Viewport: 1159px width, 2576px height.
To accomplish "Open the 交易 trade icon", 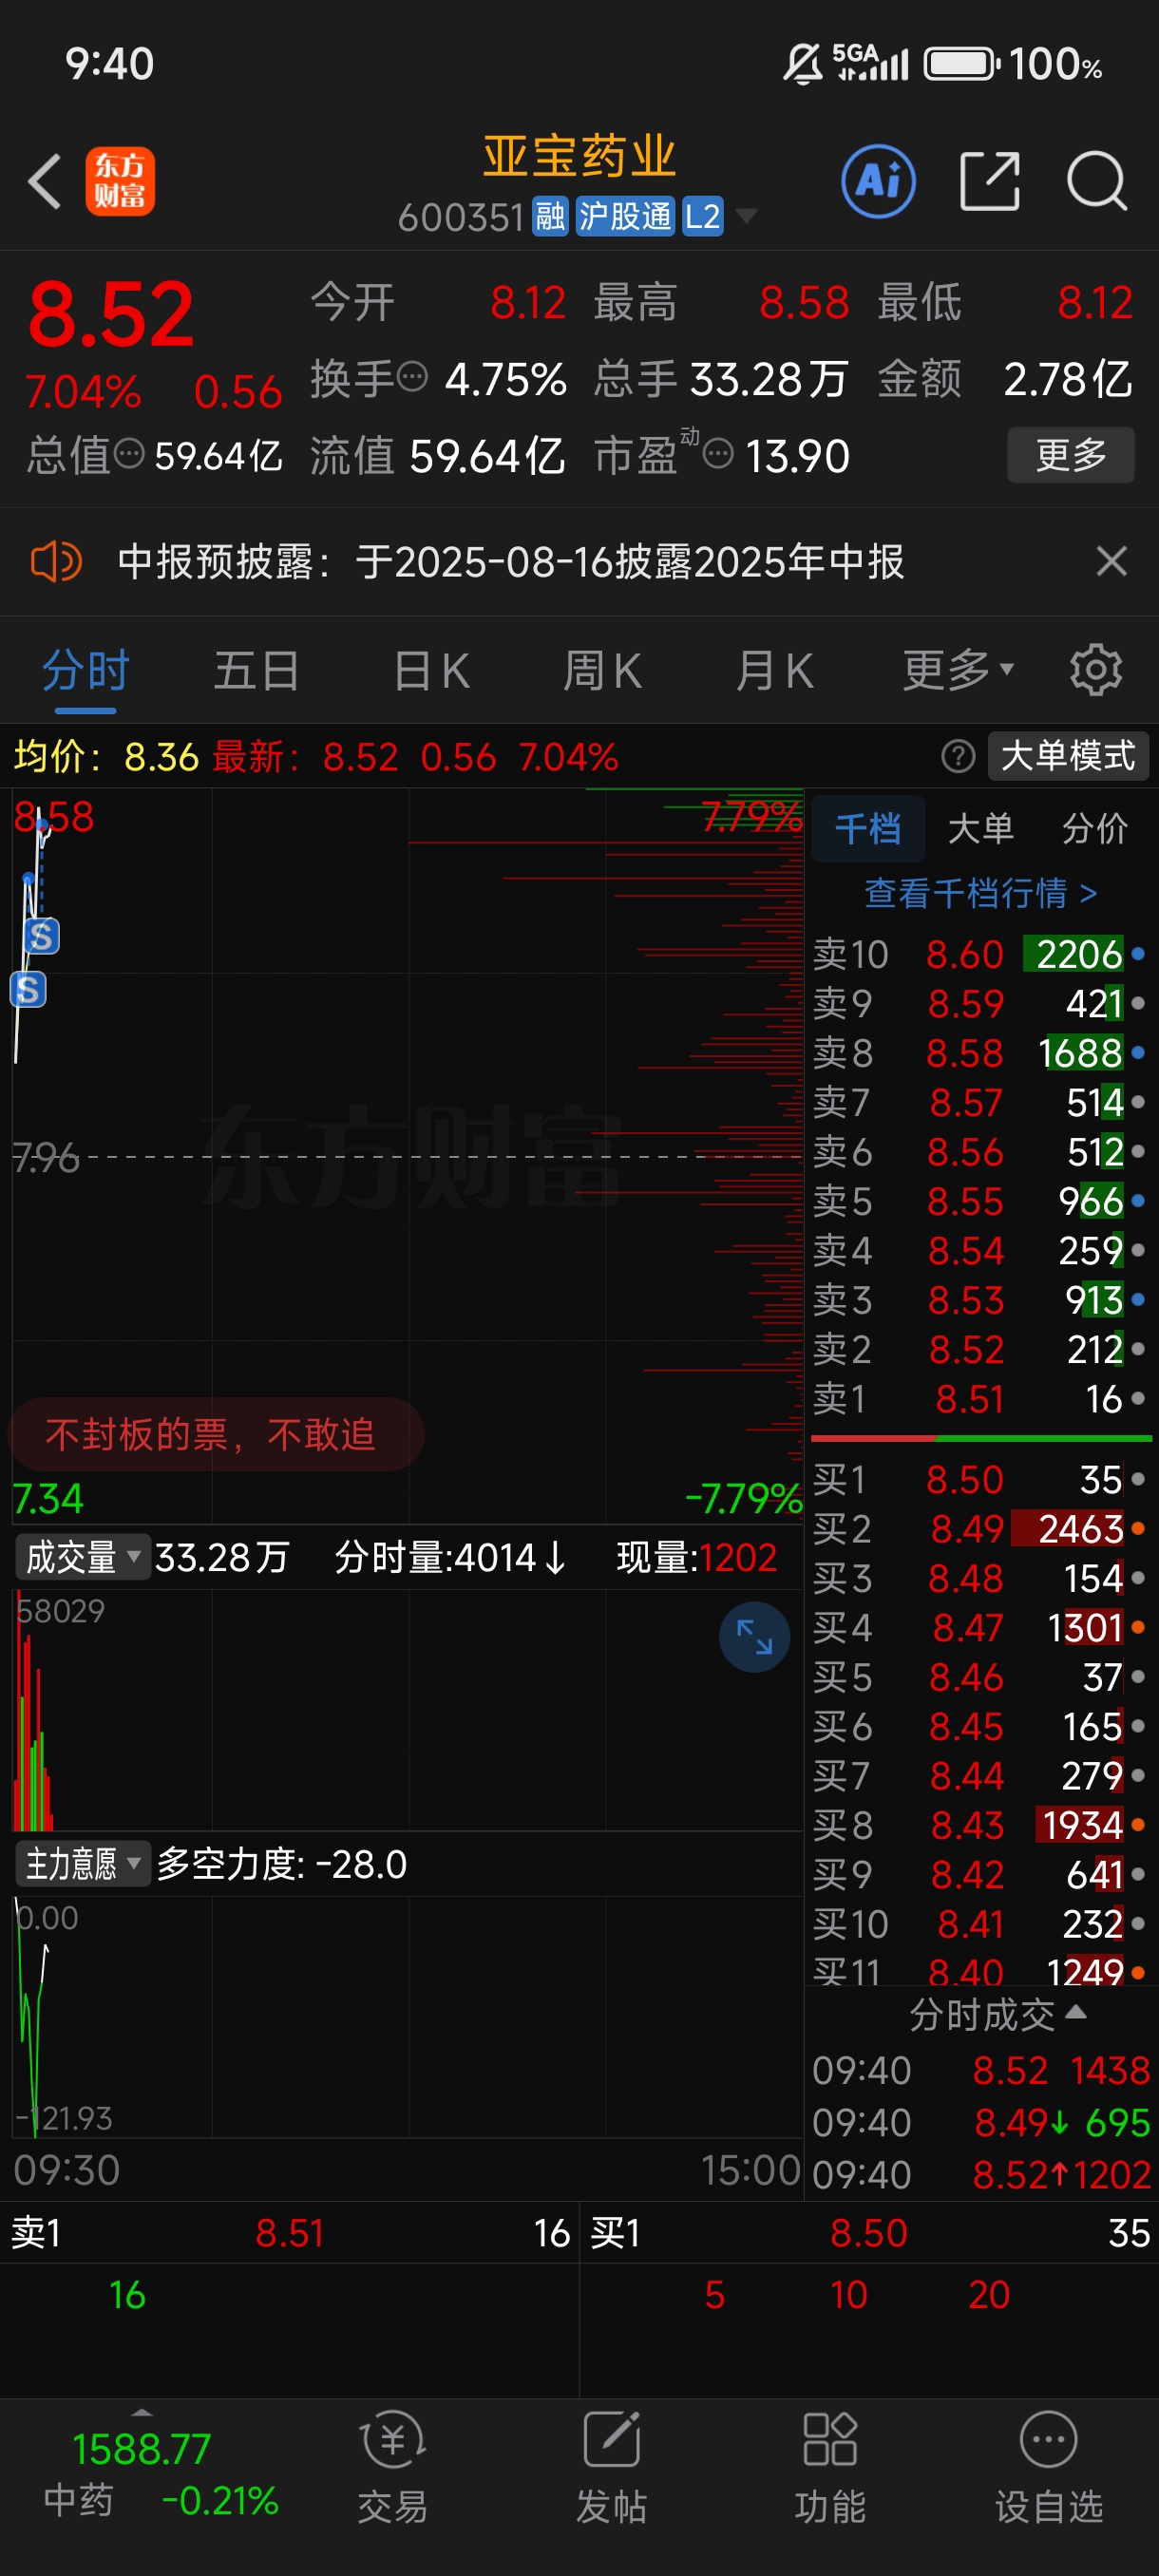I will pyautogui.click(x=393, y=2466).
